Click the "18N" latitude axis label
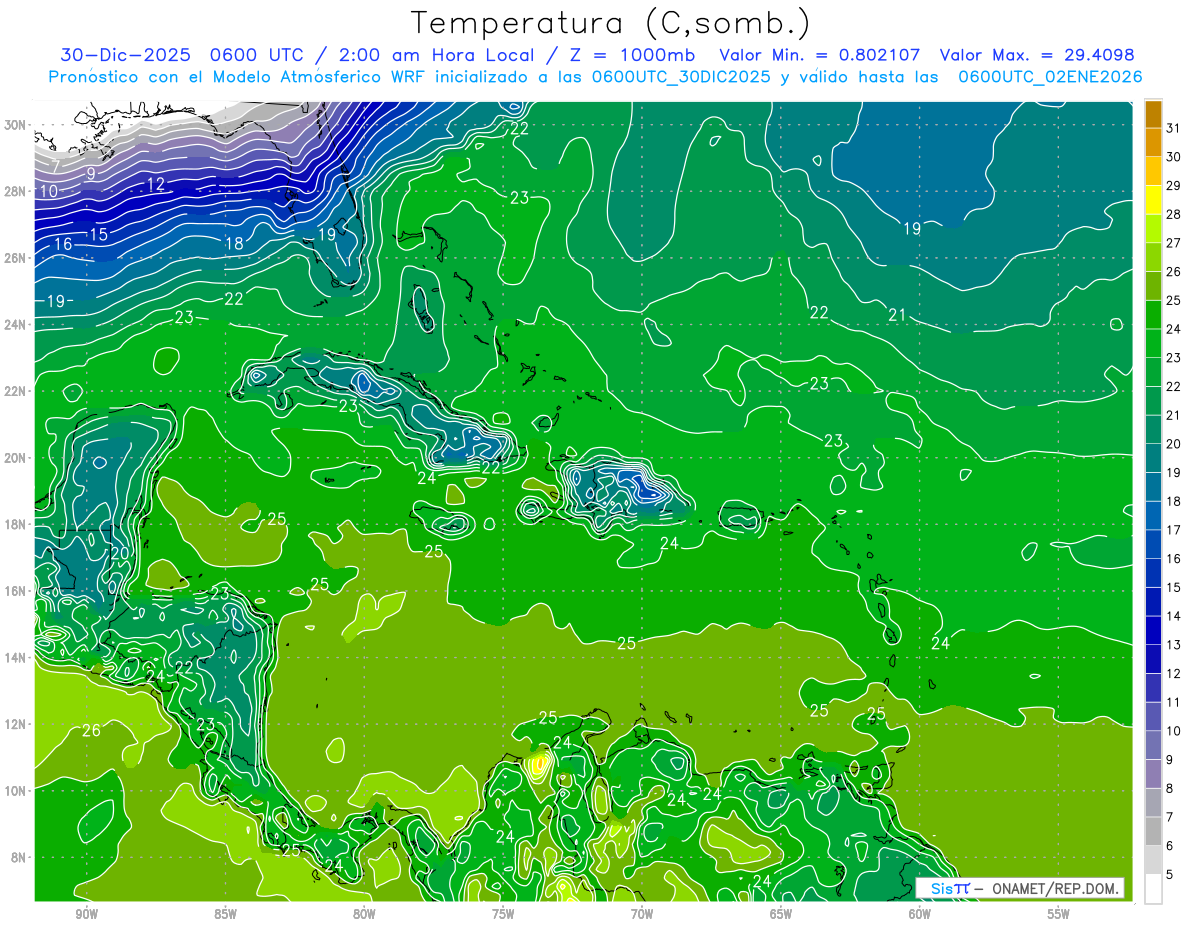Screen dimensions: 1200x927 [x=16, y=524]
